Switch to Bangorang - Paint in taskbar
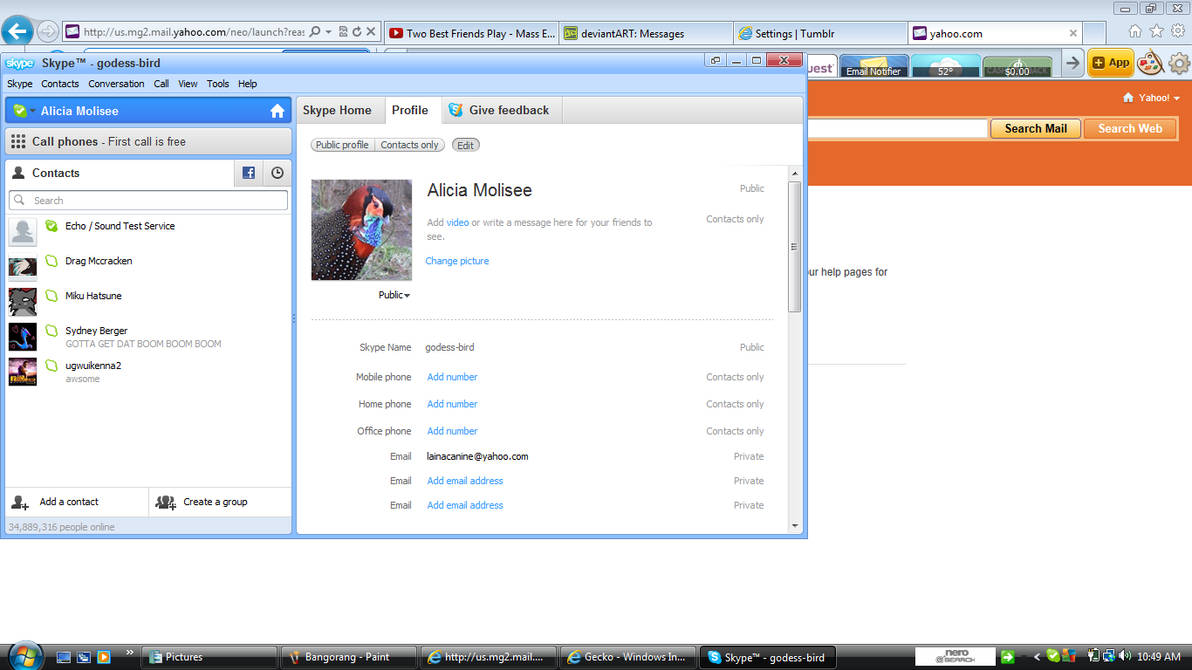This screenshot has width=1192, height=670. pyautogui.click(x=348, y=657)
